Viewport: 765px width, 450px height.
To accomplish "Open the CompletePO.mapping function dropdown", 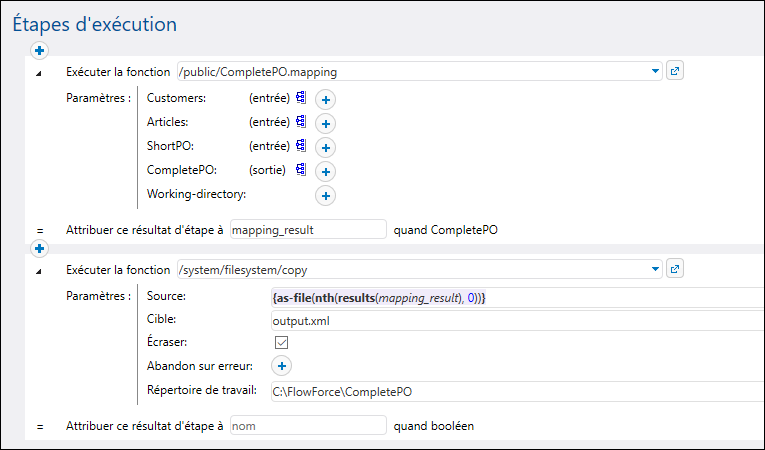I will (656, 71).
